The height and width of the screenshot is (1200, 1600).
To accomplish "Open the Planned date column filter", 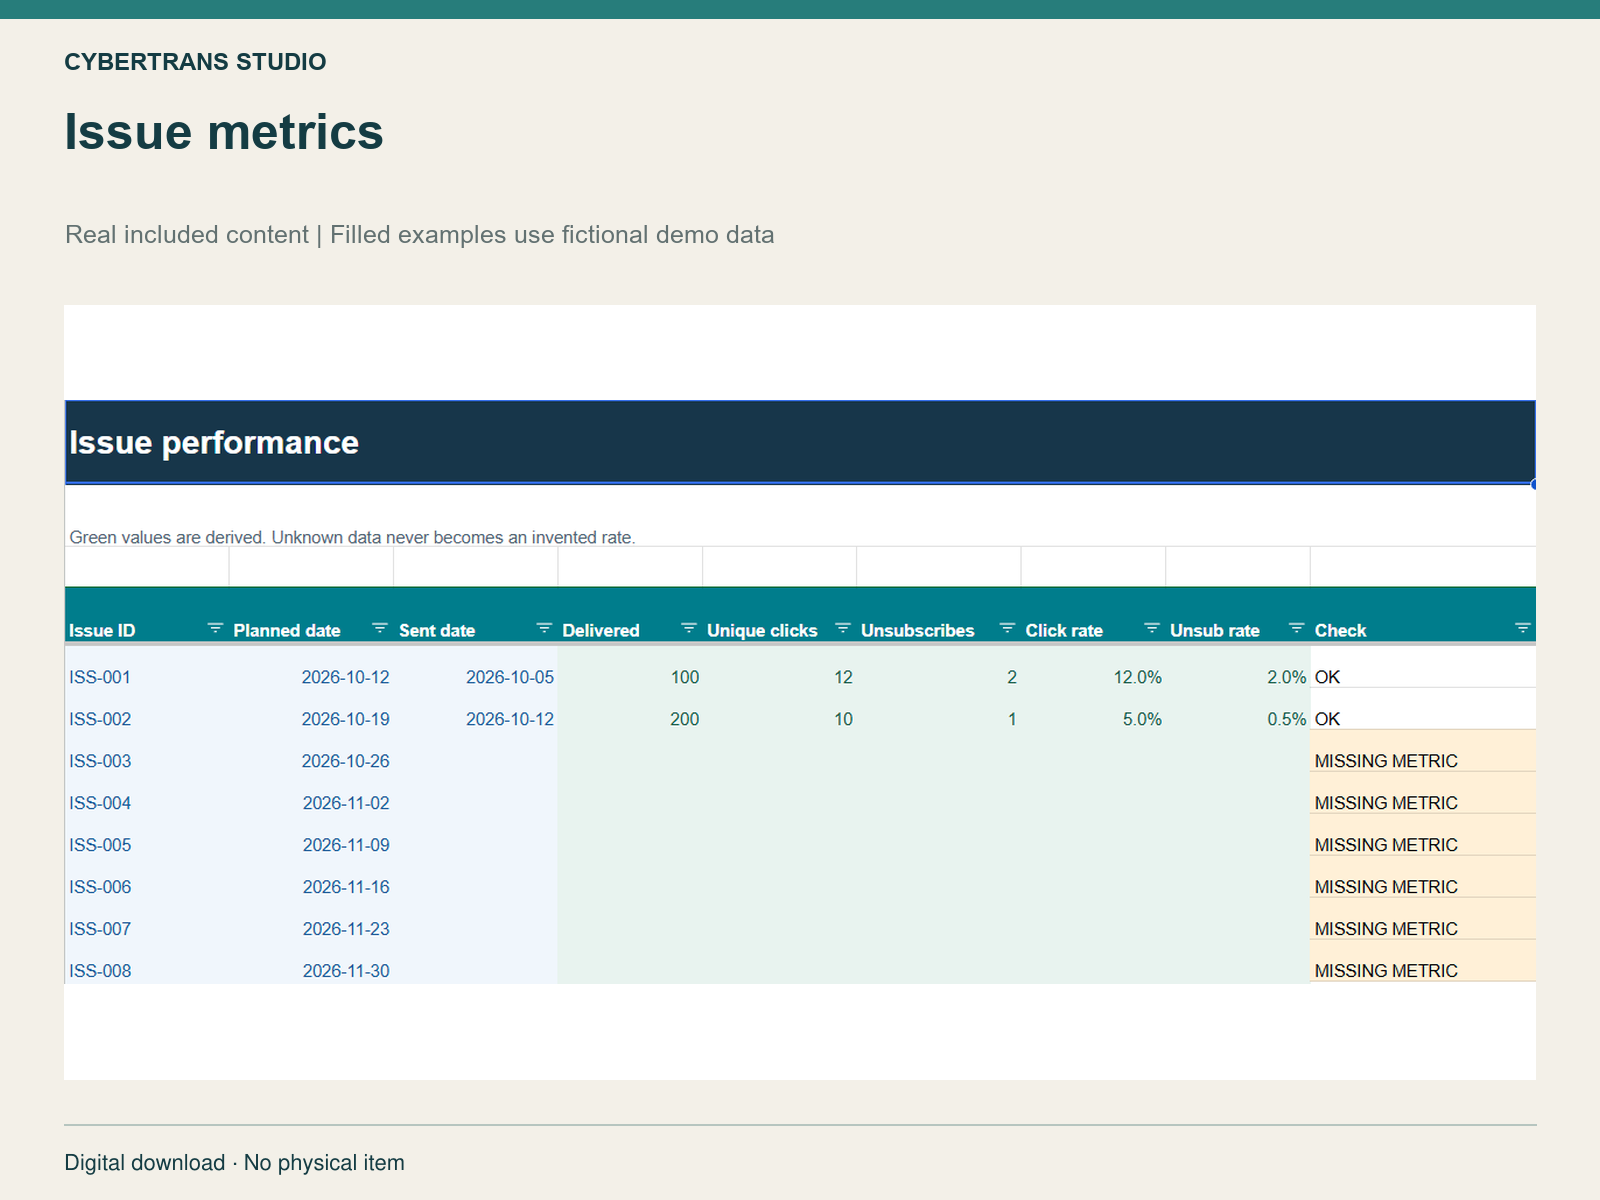I will click(x=380, y=628).
